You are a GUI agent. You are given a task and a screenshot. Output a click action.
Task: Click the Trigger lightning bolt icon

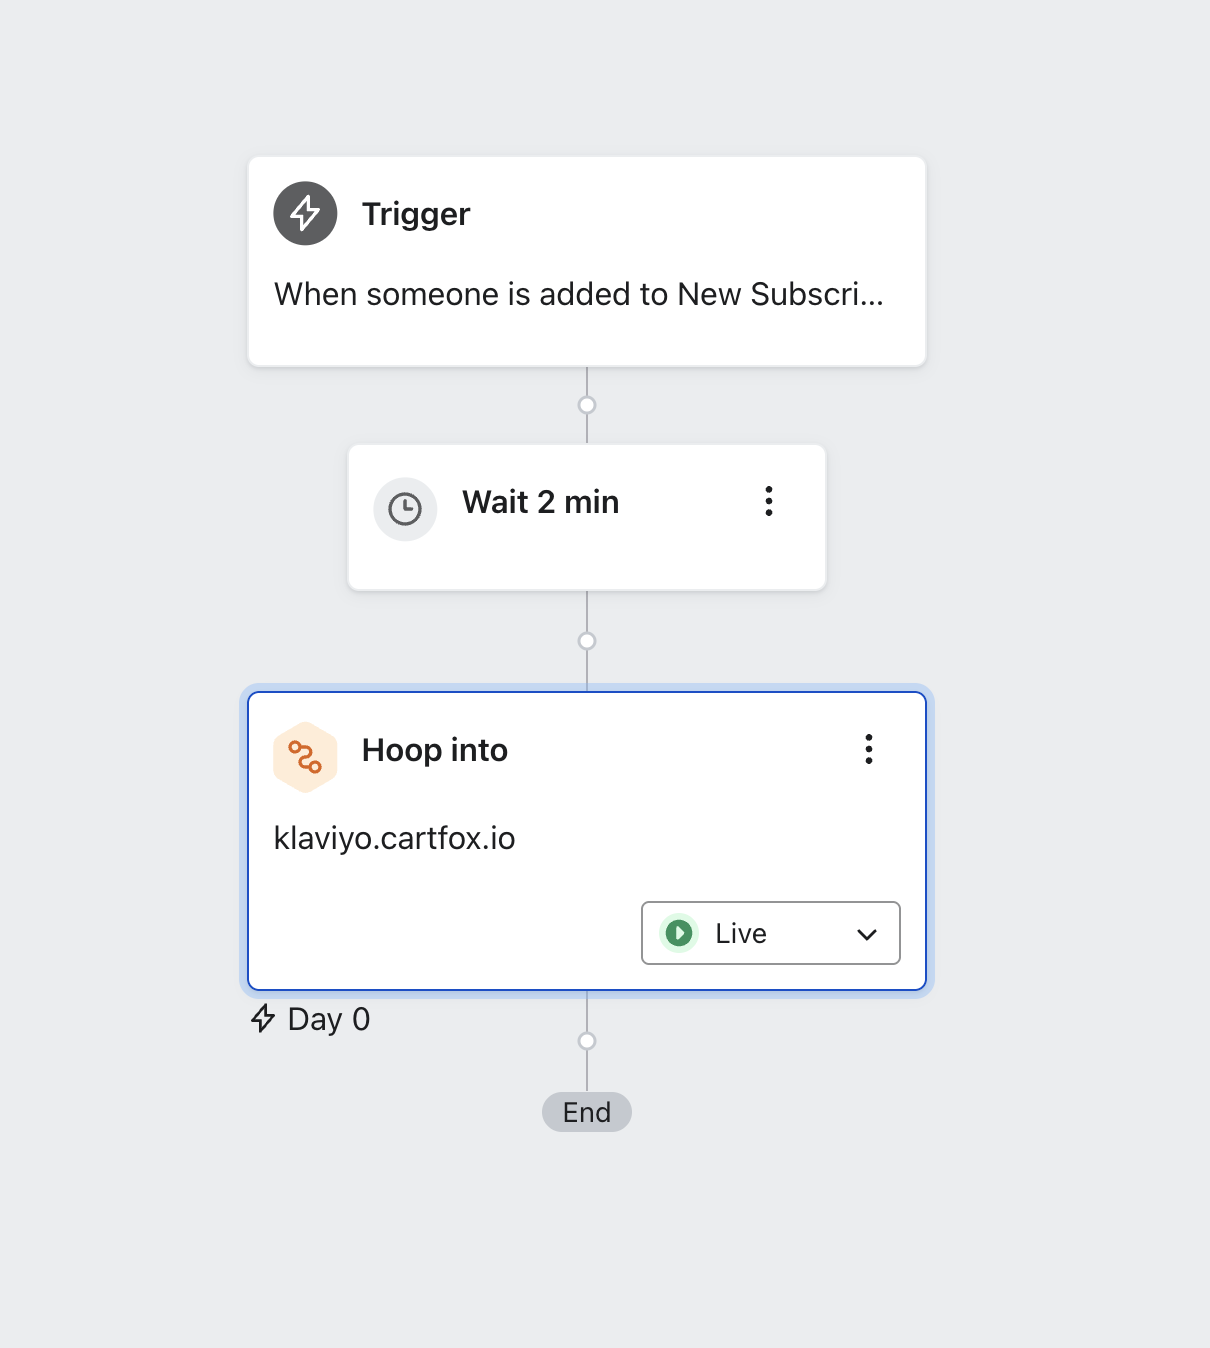pos(305,213)
